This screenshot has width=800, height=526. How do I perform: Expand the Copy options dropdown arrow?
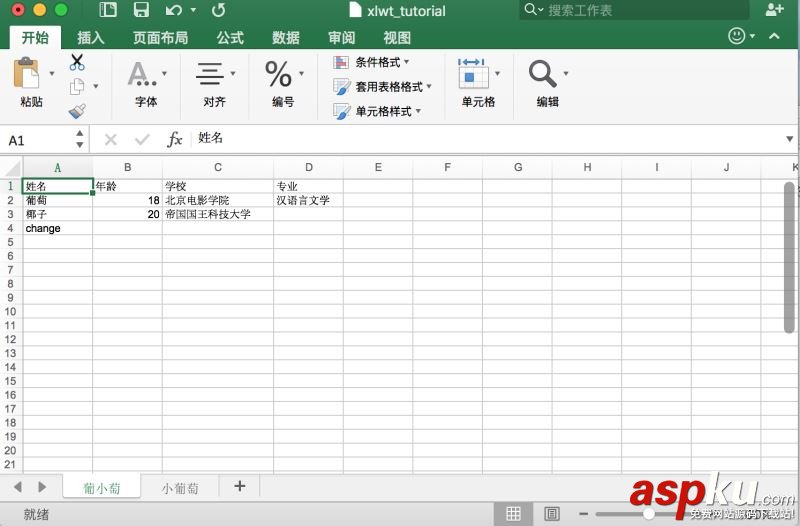(x=95, y=86)
